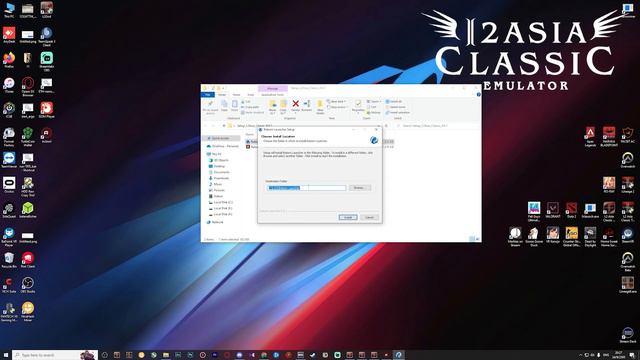The image size is (640, 360).
Task: Click the blue Help icon in Explorer
Action: [x=478, y=95]
